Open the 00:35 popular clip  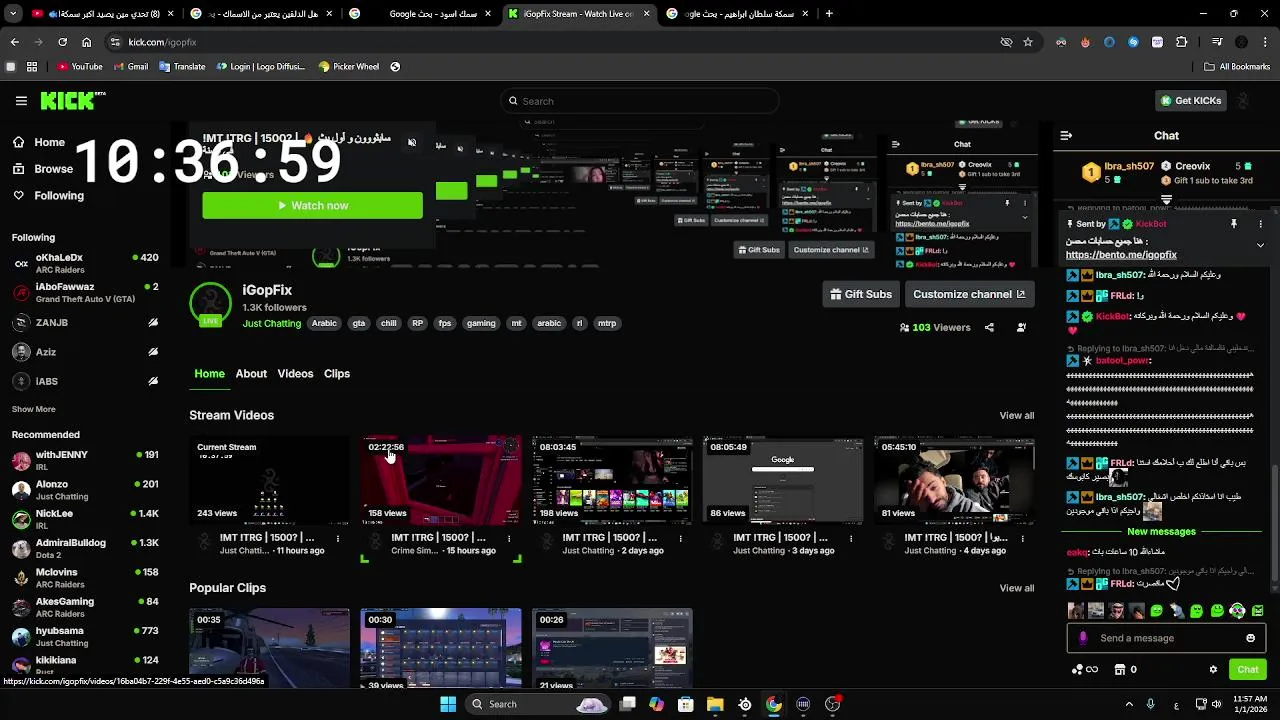point(270,648)
